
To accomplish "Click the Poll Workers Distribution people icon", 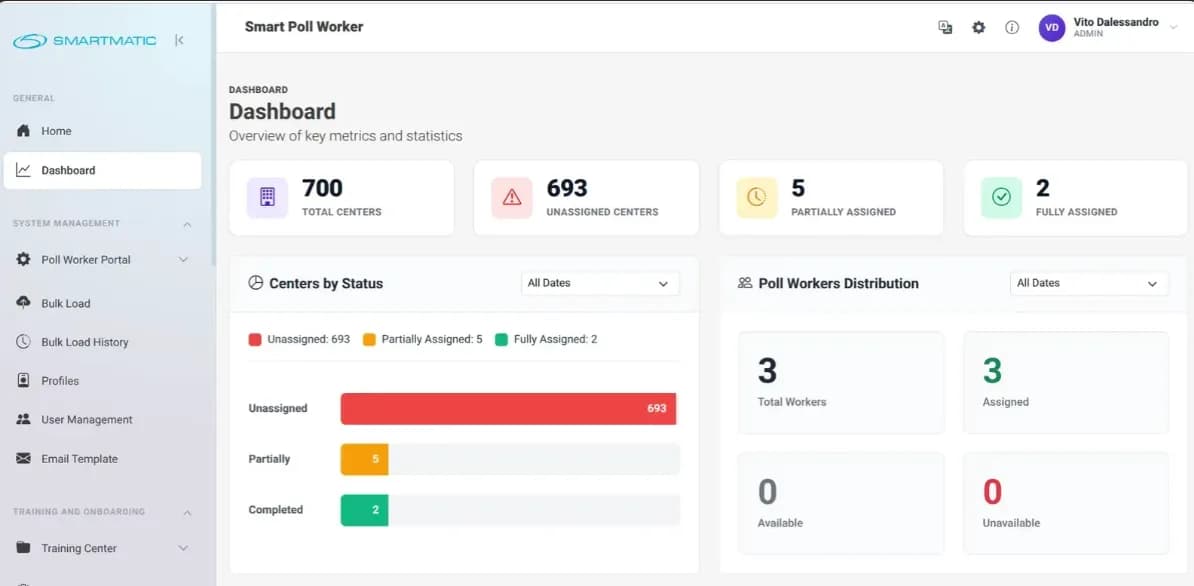I will point(745,283).
